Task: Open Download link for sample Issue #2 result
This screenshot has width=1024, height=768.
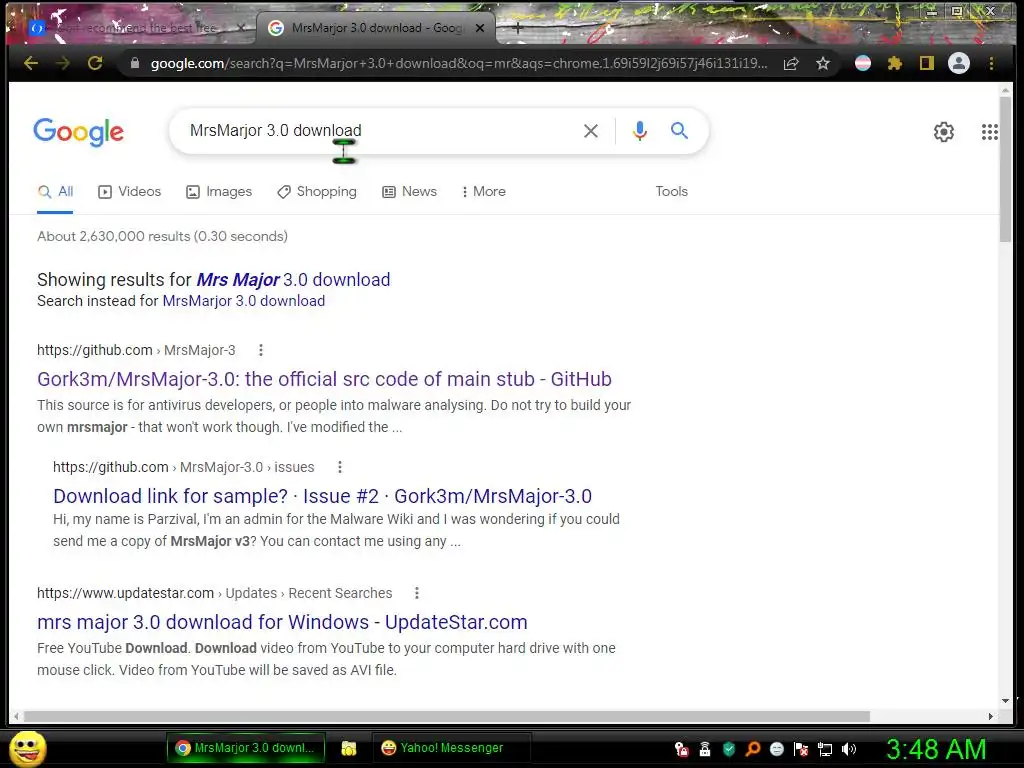Action: point(323,496)
